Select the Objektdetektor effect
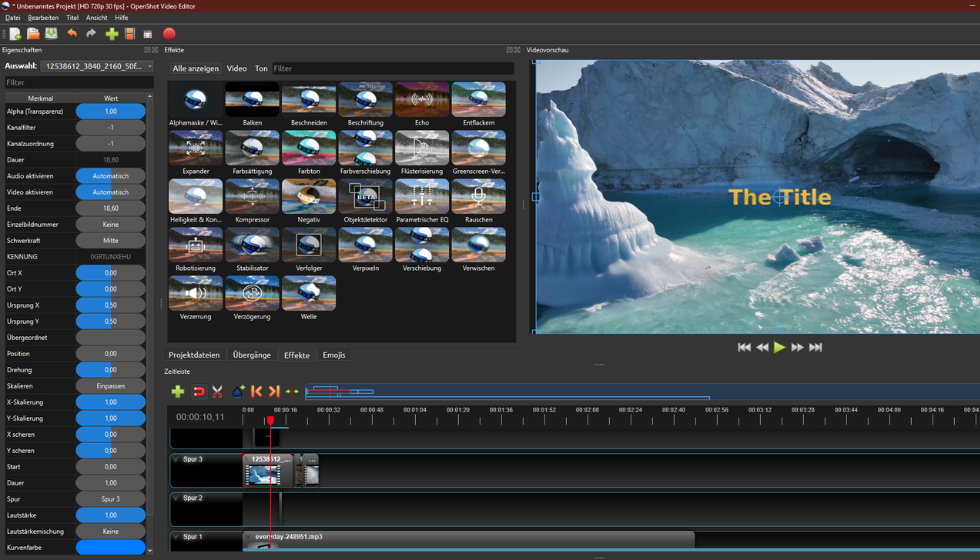The height and width of the screenshot is (560, 980). [366, 196]
